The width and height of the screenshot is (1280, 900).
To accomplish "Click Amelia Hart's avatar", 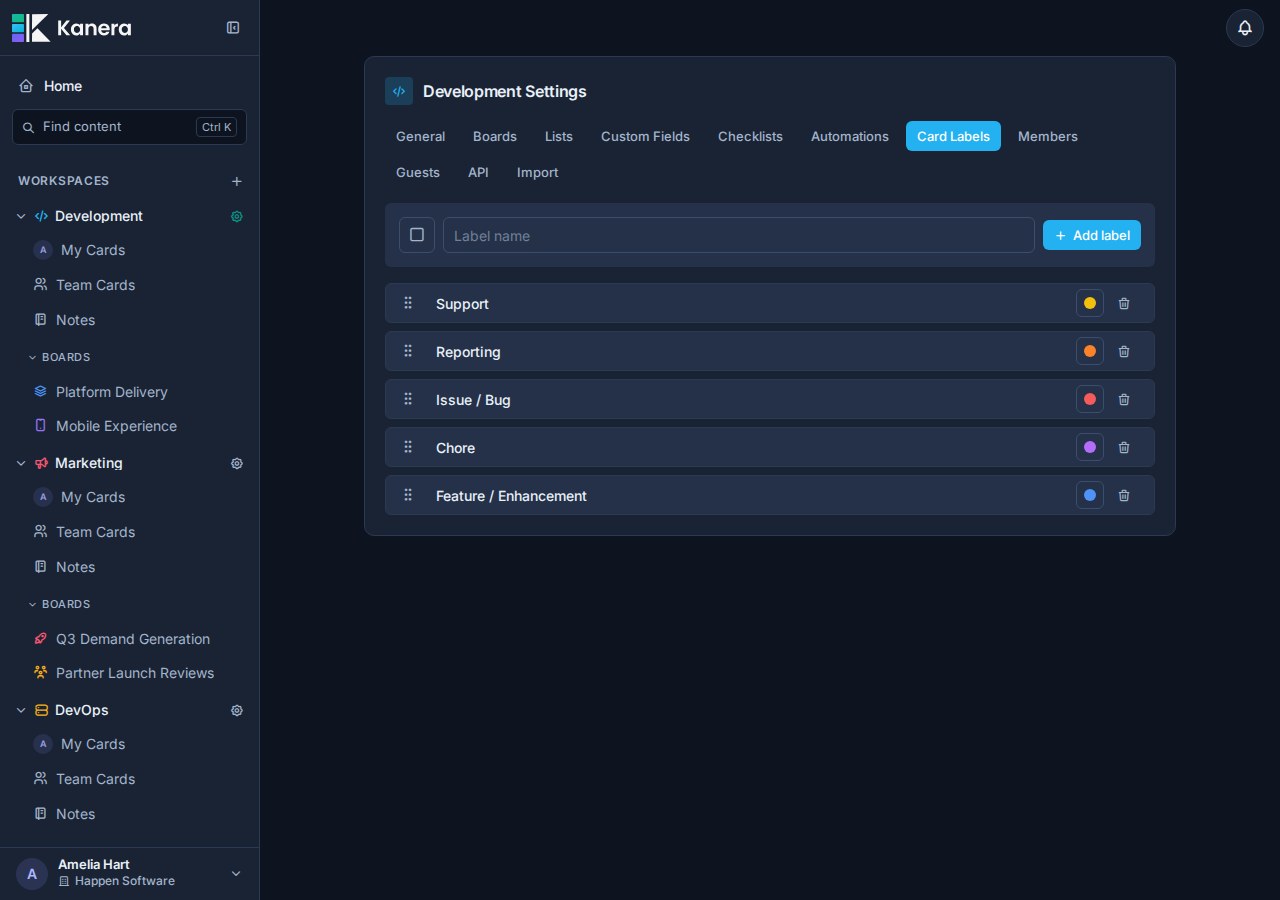I will click(32, 874).
